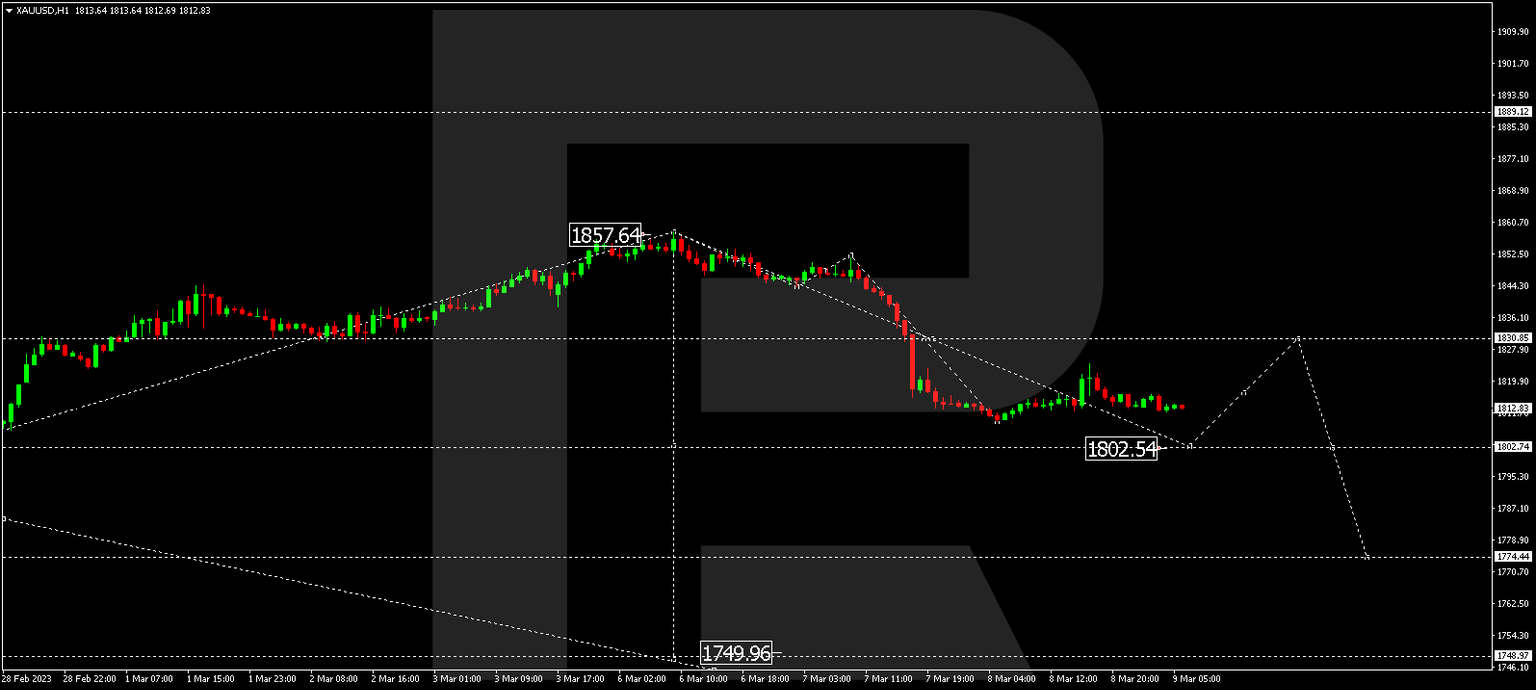Viewport: 1536px width, 690px height.
Task: Click the 28 Feb 2023 axis label
Action: pos(28,677)
